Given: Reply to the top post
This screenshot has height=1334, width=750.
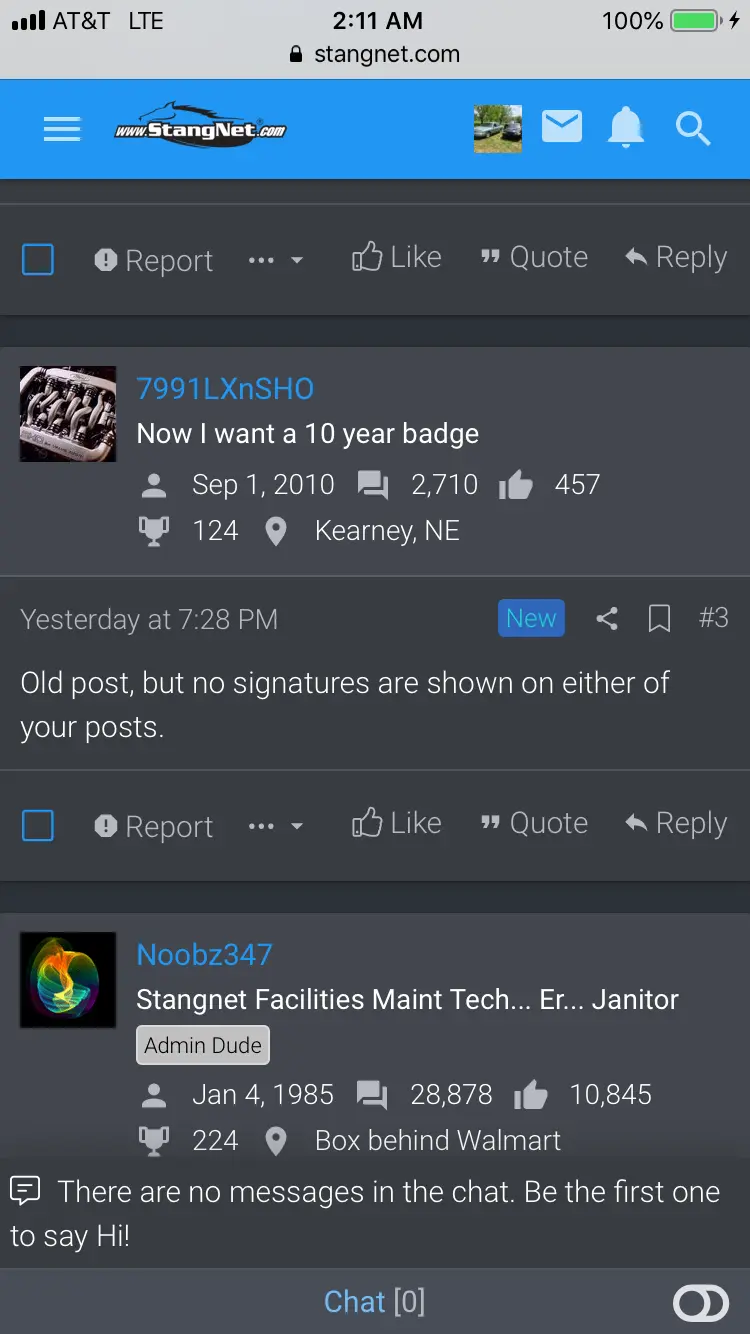Looking at the screenshot, I should (676, 258).
